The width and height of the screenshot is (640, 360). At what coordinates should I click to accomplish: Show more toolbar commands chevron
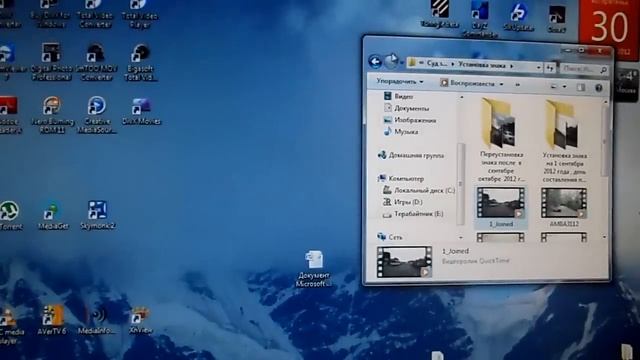pyautogui.click(x=518, y=84)
